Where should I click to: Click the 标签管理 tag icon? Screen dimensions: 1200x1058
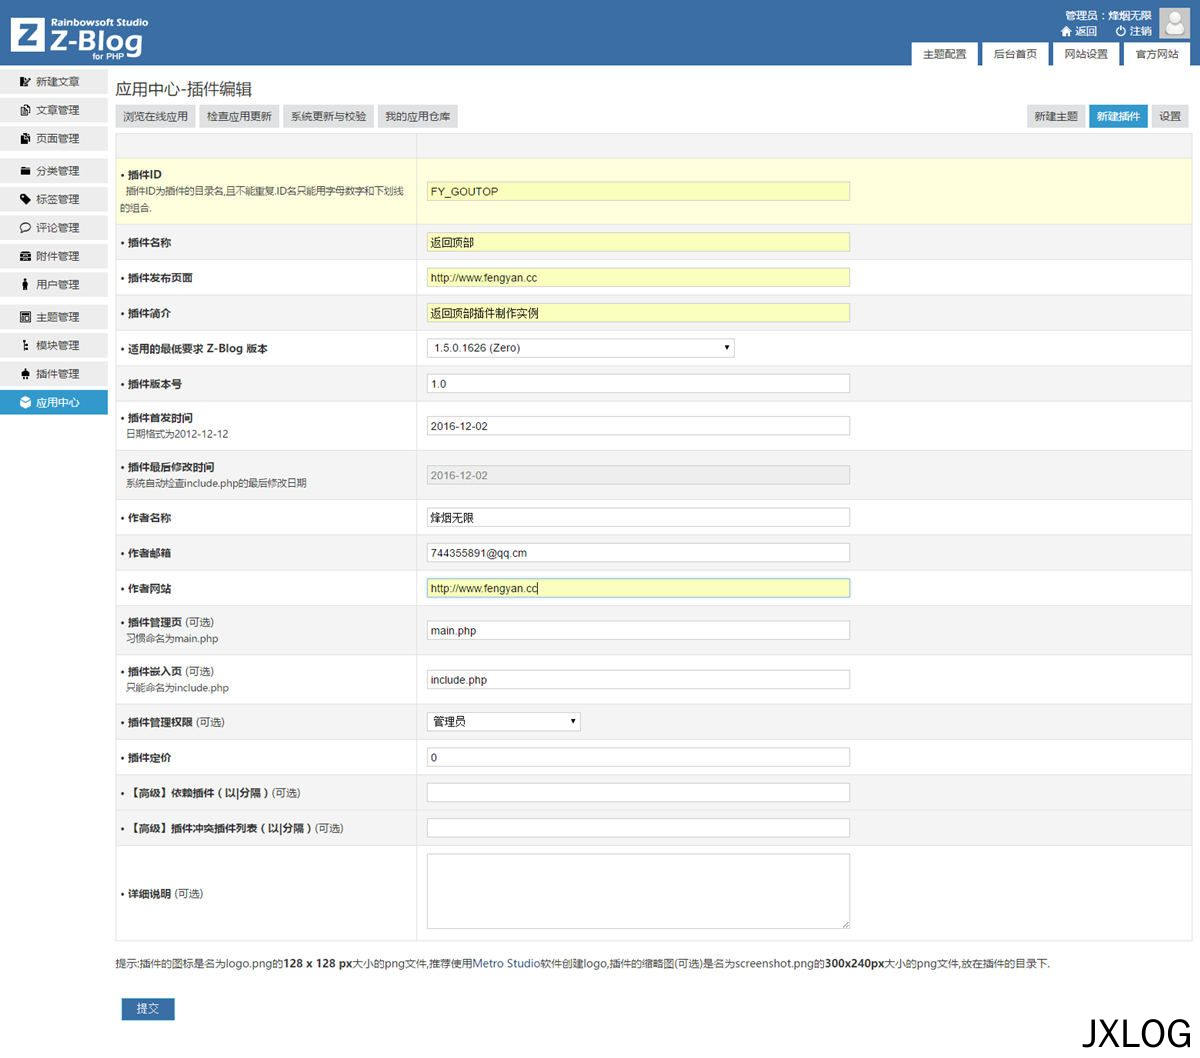click(x=25, y=199)
